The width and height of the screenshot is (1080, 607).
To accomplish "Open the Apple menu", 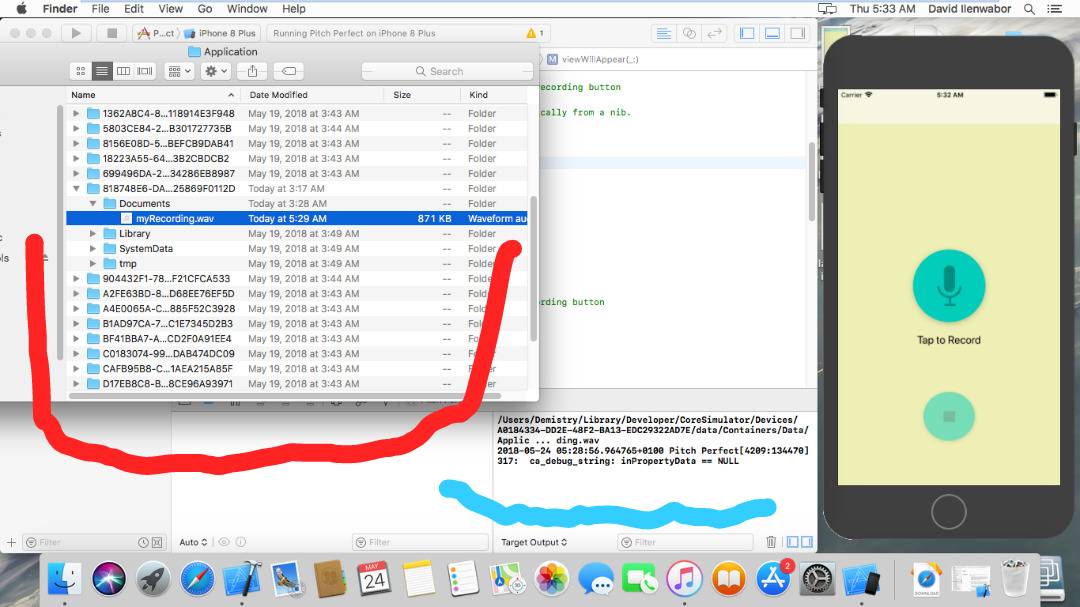I will coord(21,9).
